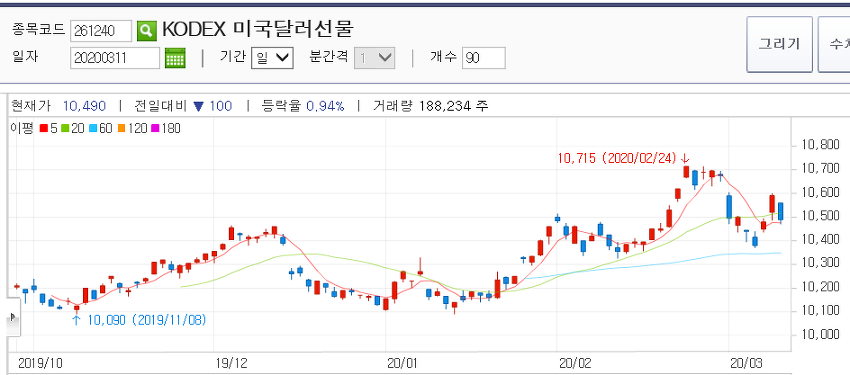Click the high marker 10,715 (2020/02/24)

click(x=623, y=158)
